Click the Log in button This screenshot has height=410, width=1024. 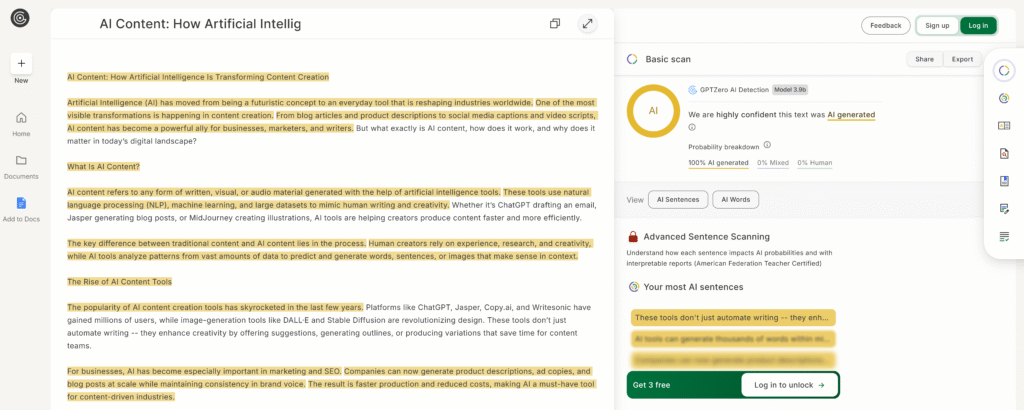click(x=978, y=25)
